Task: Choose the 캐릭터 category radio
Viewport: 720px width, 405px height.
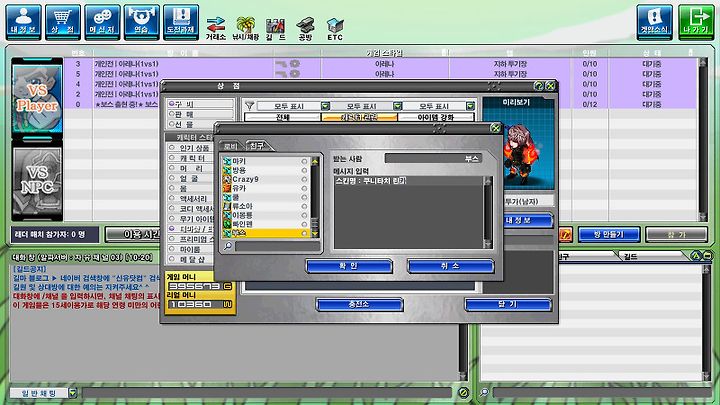Action: (x=172, y=158)
